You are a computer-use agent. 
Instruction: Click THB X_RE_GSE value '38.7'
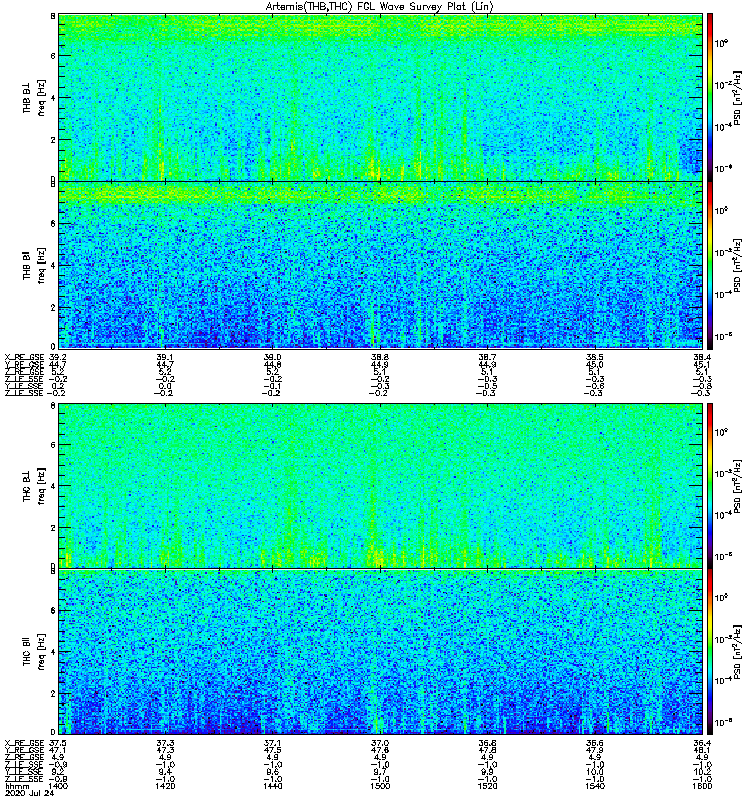(x=487, y=357)
